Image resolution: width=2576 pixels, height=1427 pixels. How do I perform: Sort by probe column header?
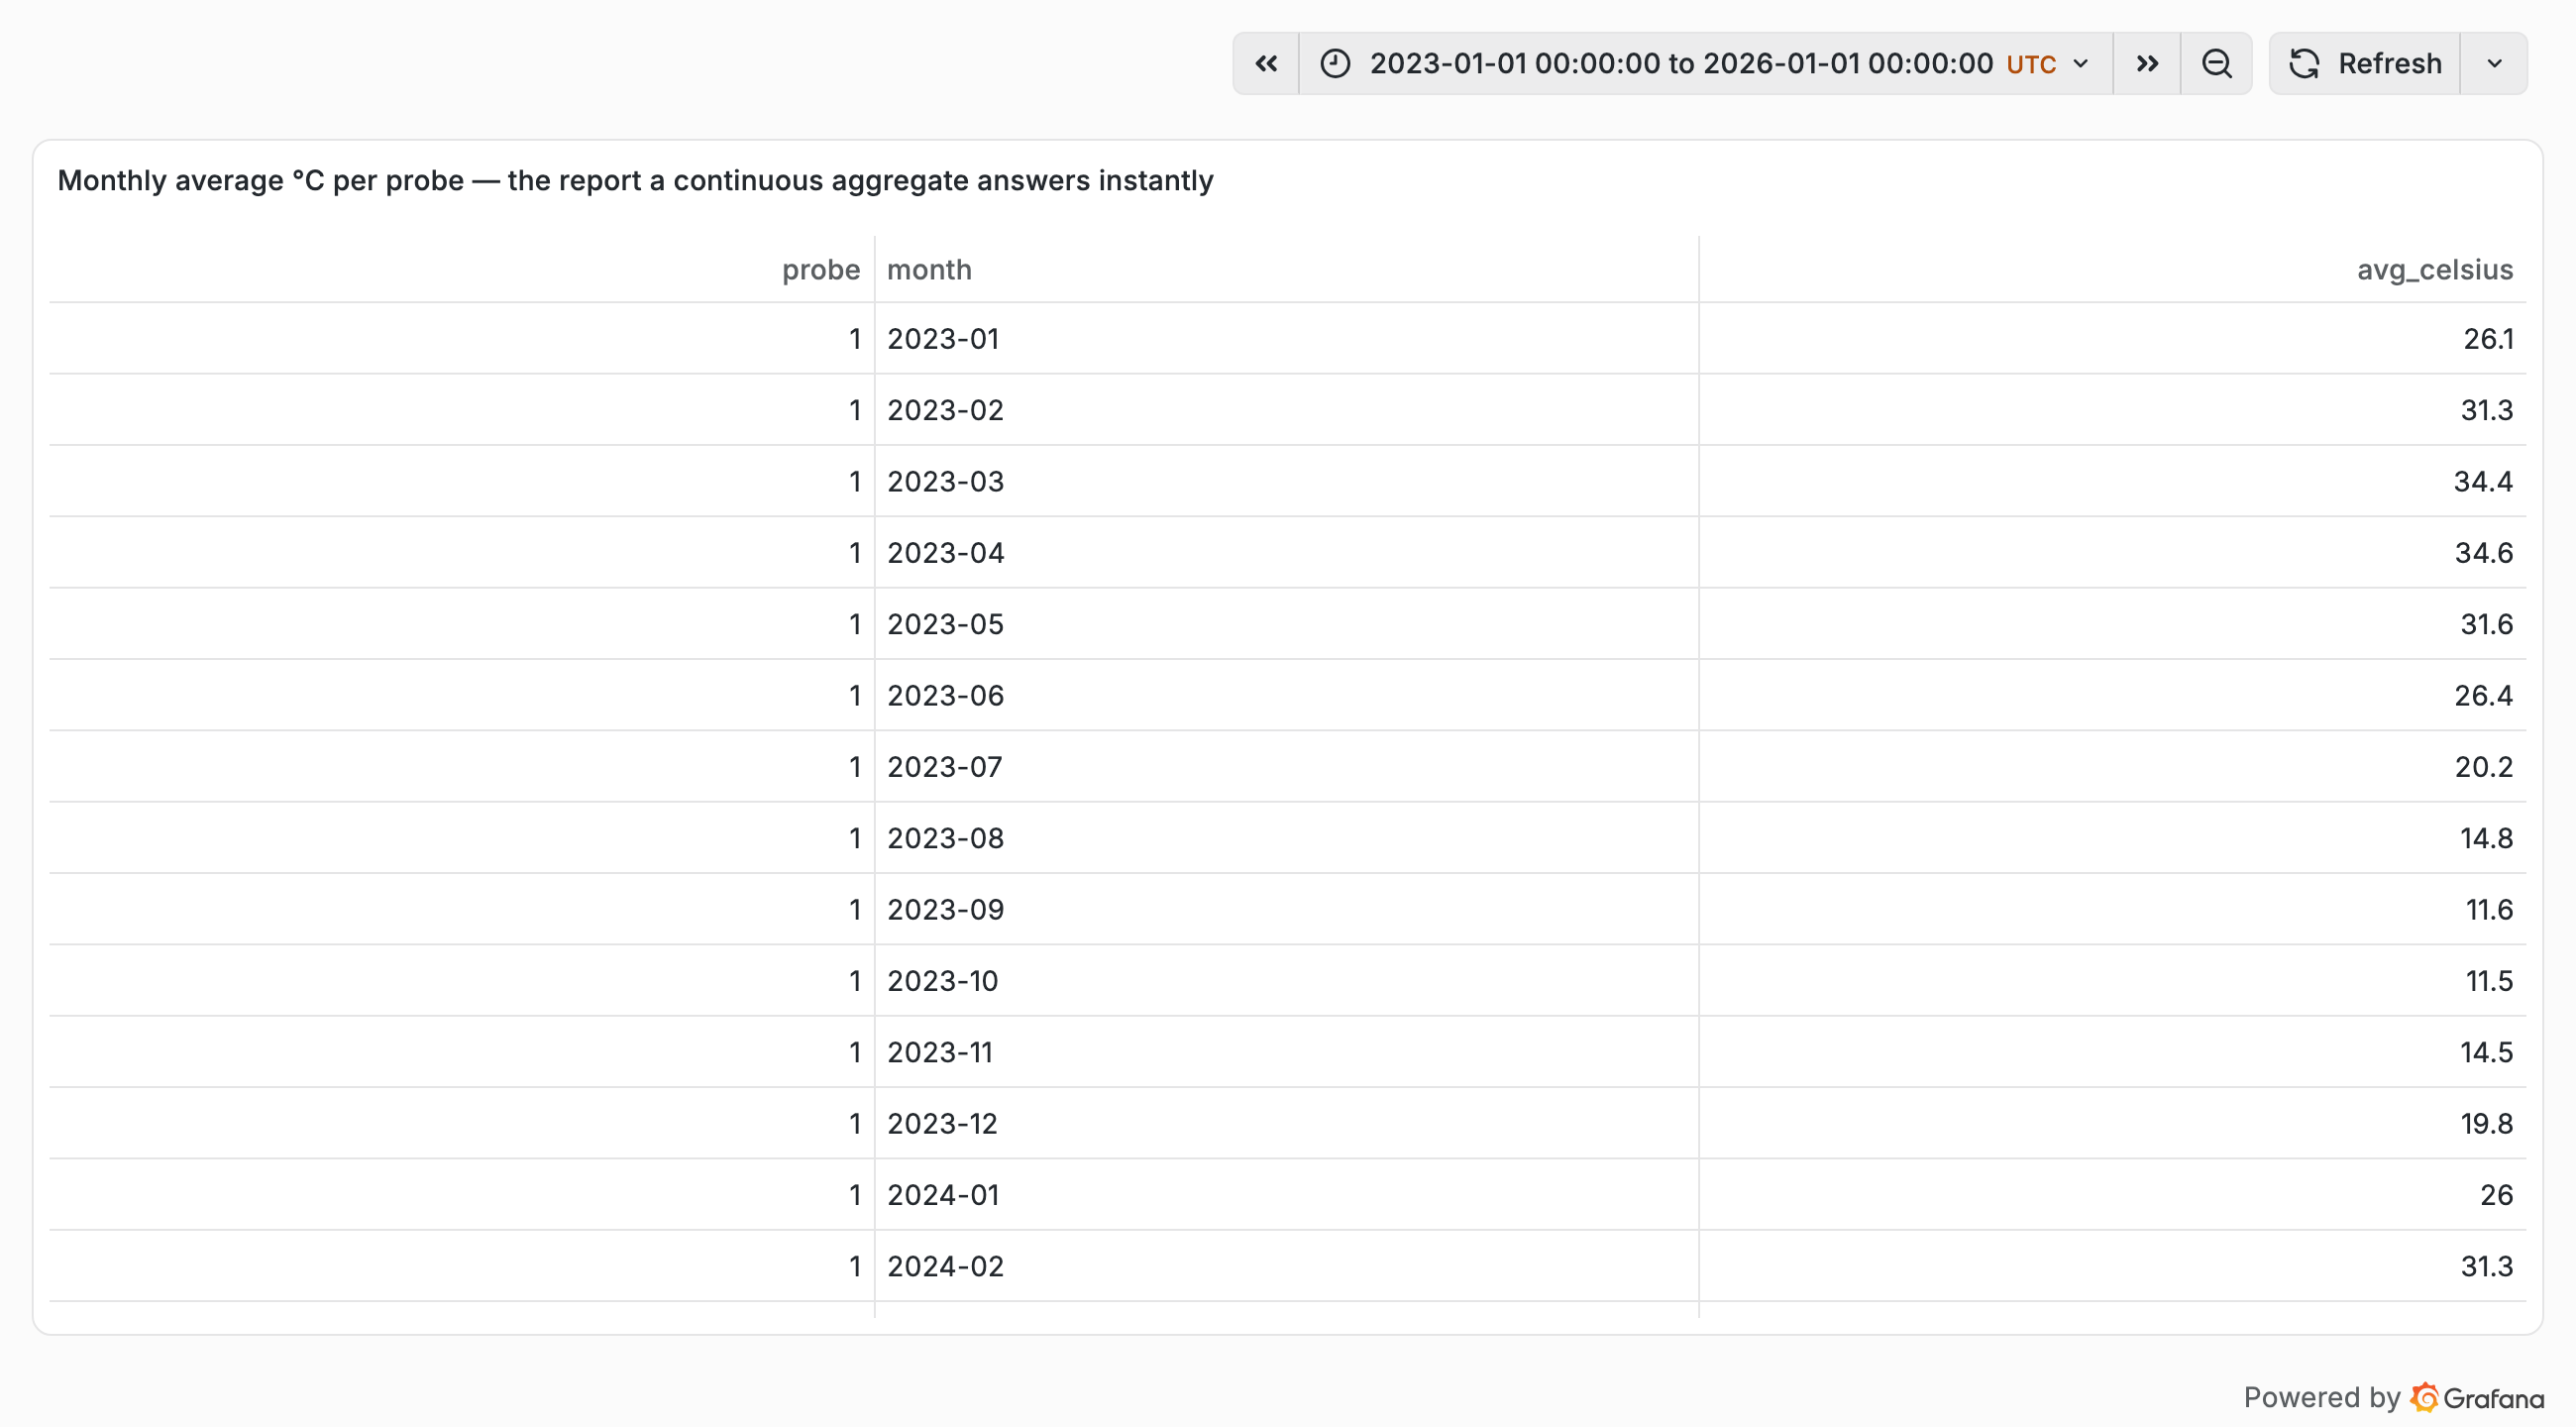tap(820, 270)
